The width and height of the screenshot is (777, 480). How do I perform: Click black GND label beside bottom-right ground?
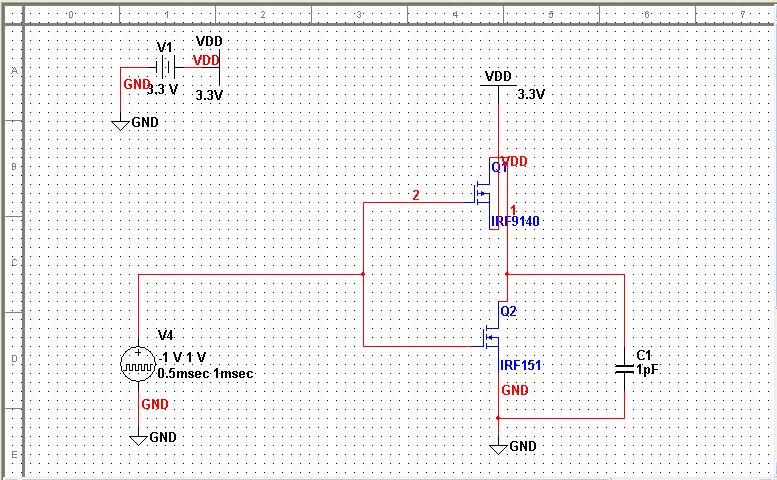coord(523,446)
